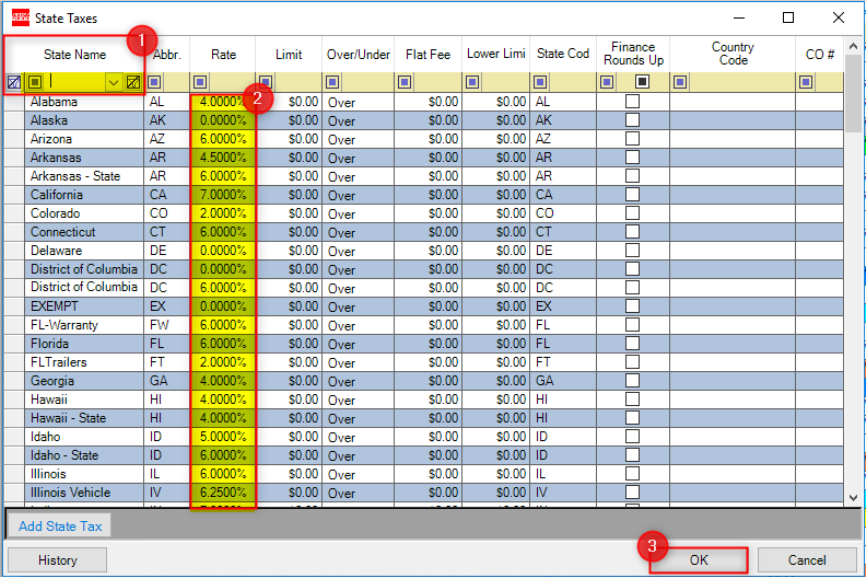Click the vertical scrollbar down arrow
This screenshot has width=866, height=577.
click(x=853, y=497)
